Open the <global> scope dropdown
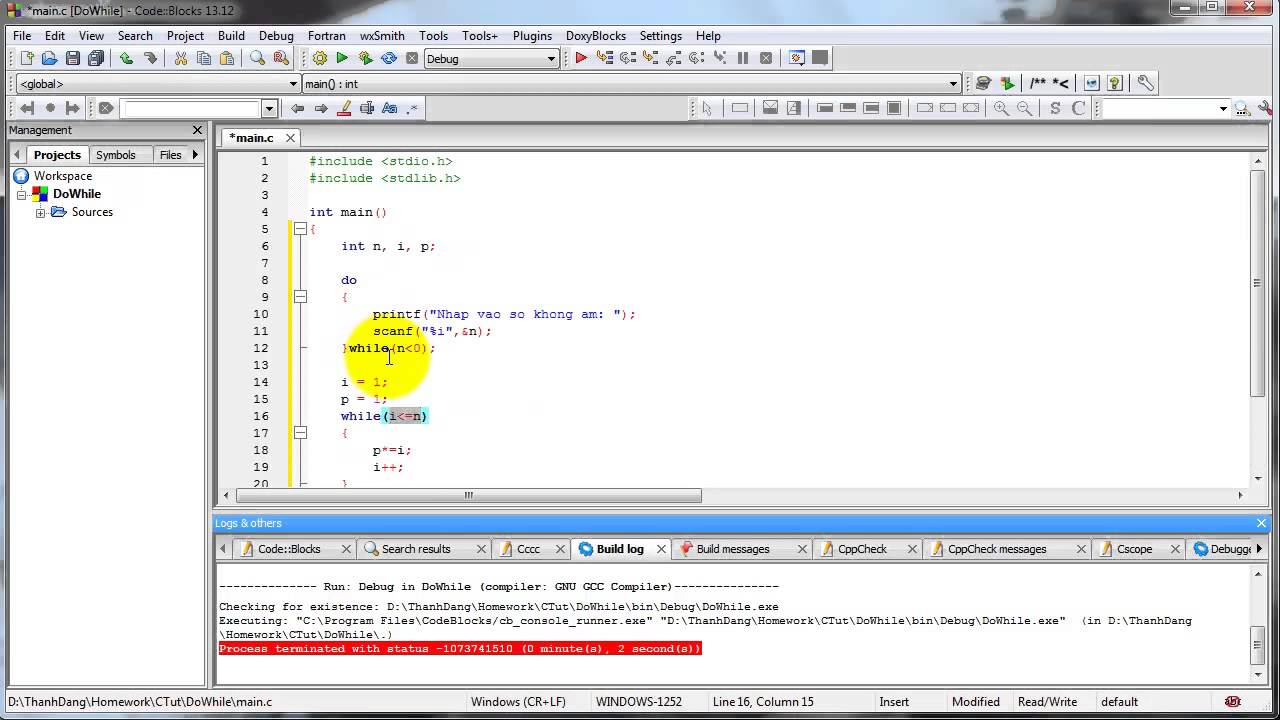This screenshot has width=1280, height=720. pyautogui.click(x=293, y=84)
